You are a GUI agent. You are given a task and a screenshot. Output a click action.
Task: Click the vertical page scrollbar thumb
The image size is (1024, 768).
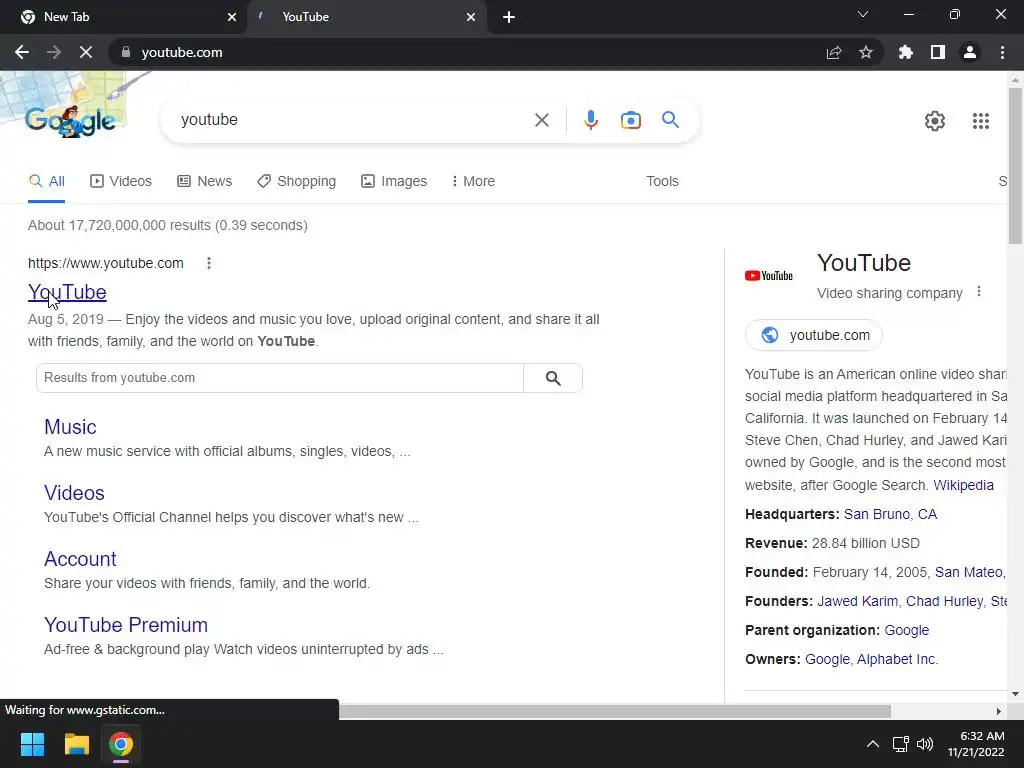click(1015, 165)
